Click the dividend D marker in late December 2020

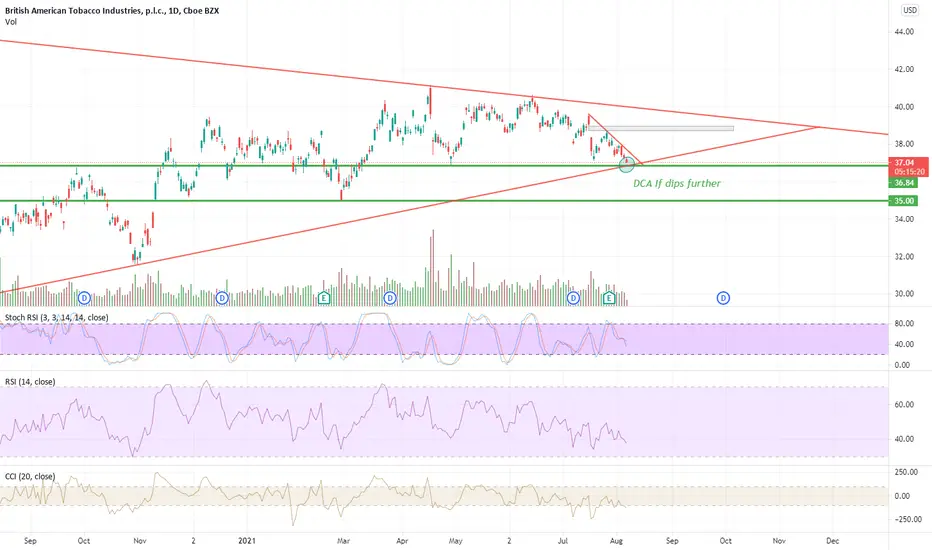coord(222,298)
